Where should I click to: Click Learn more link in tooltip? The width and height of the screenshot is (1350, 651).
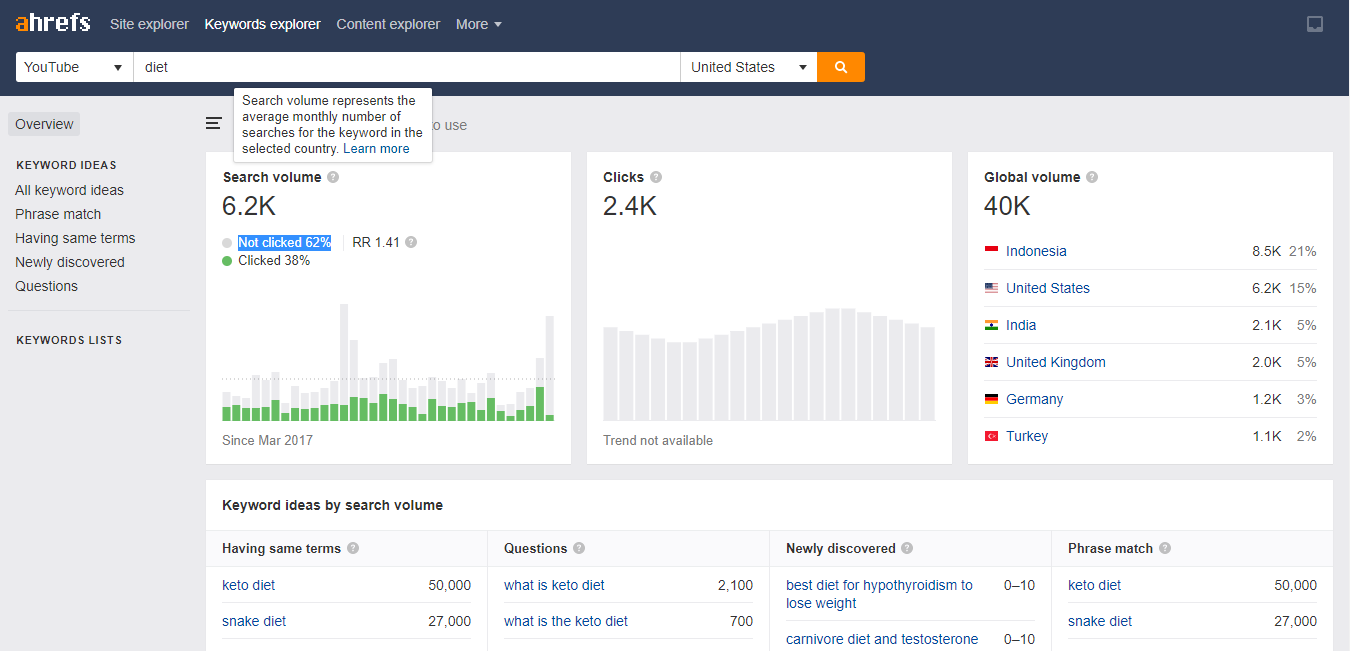click(376, 148)
